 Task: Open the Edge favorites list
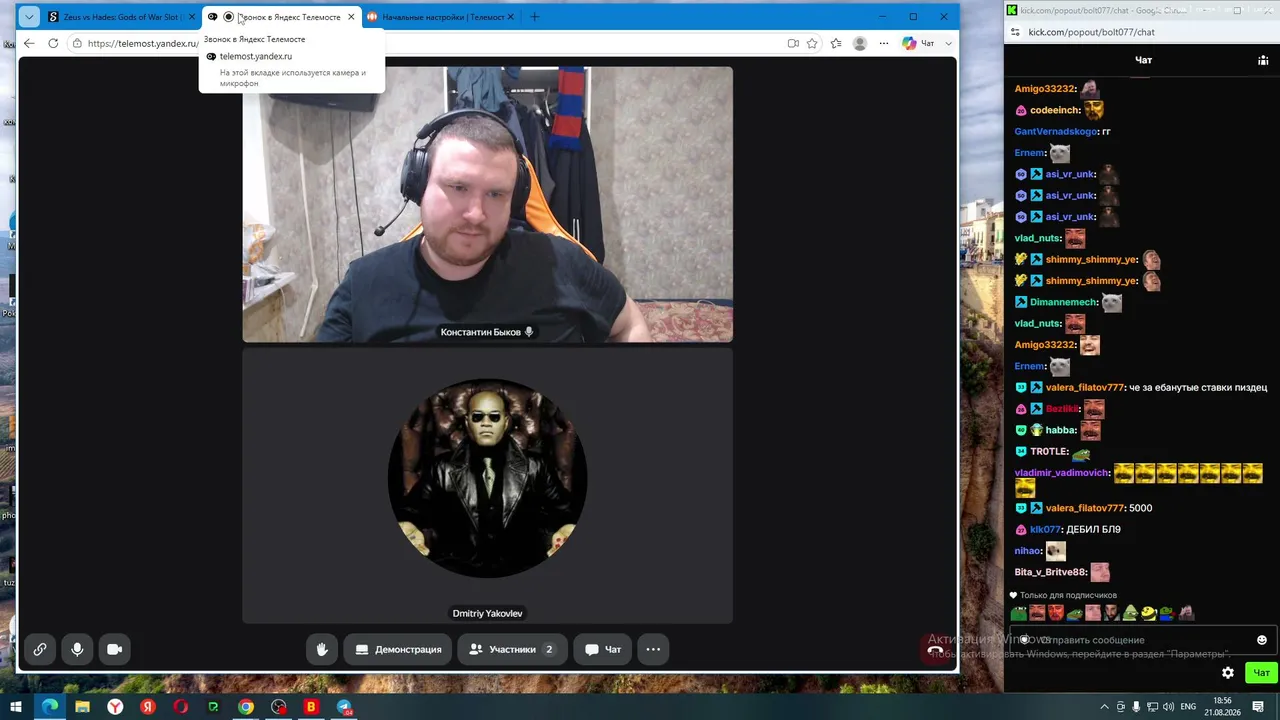(836, 43)
